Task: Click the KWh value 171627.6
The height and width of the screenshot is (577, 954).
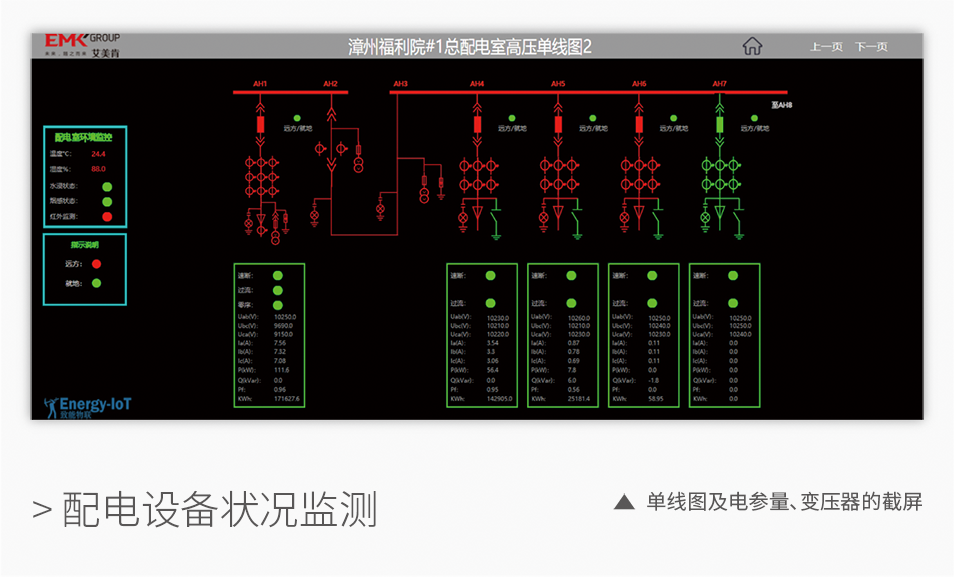Action: (286, 399)
